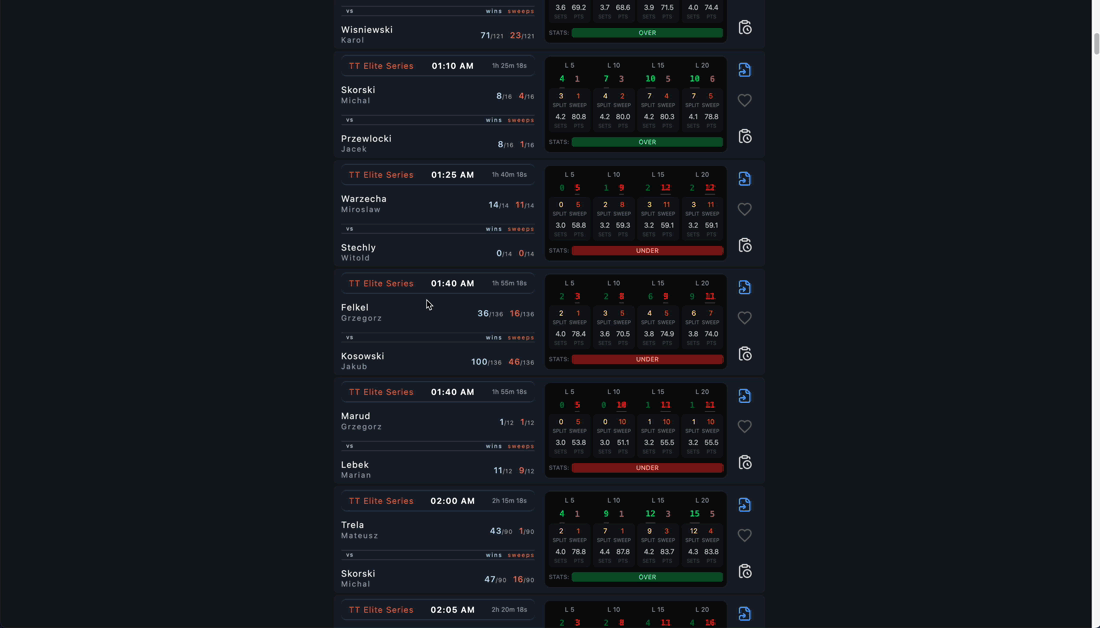Open match details icon for Trela vs Skorski
This screenshot has height=628, width=1100.
click(x=745, y=505)
